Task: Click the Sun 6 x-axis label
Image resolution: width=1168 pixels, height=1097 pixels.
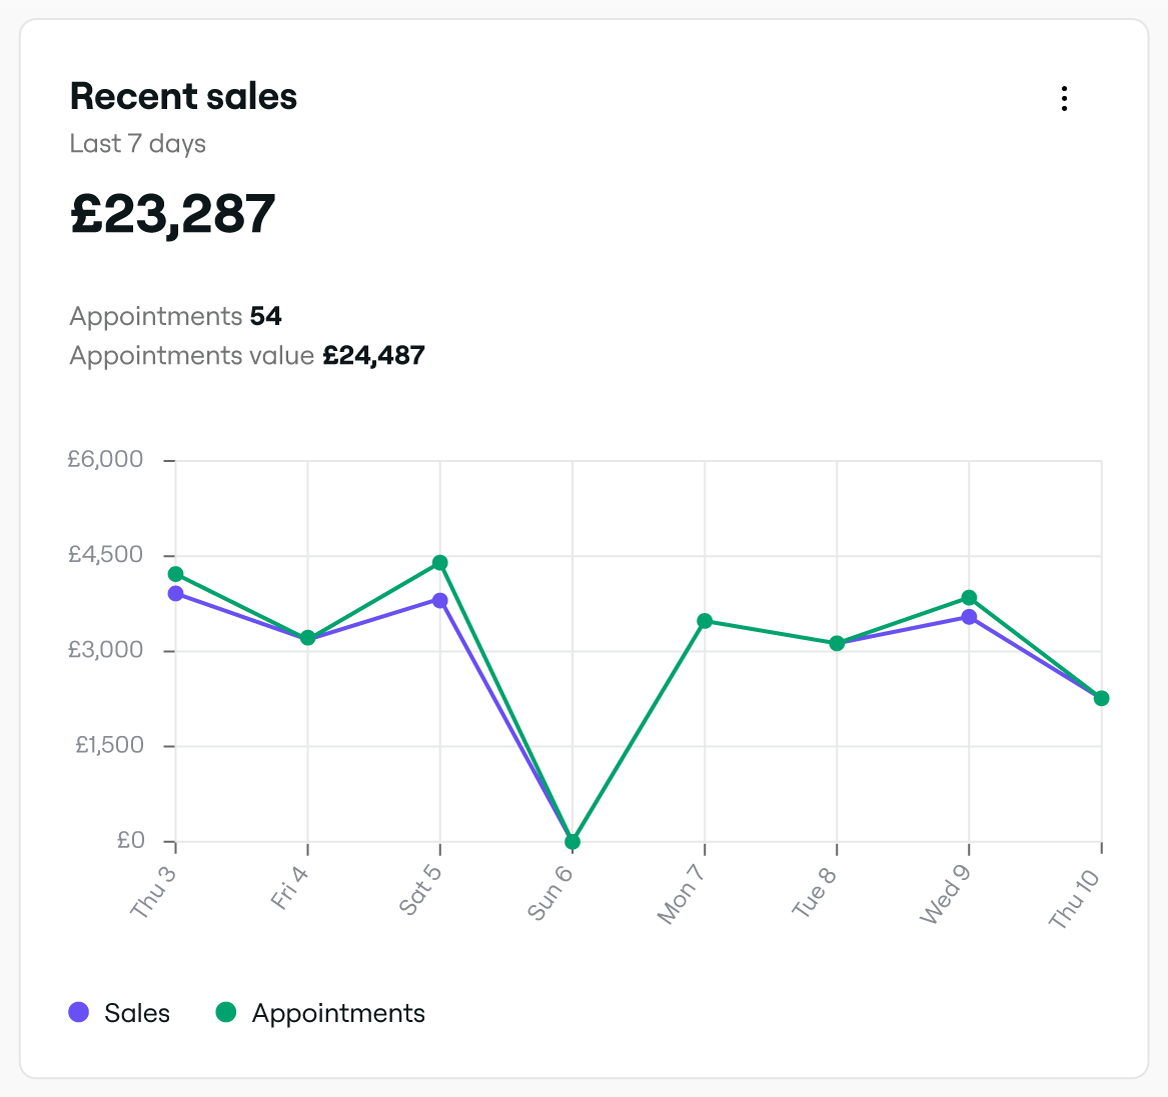Action: (550, 893)
